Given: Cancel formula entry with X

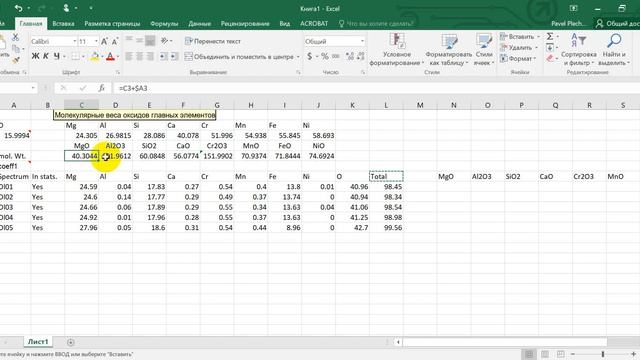Looking at the screenshot, I should (x=63, y=88).
